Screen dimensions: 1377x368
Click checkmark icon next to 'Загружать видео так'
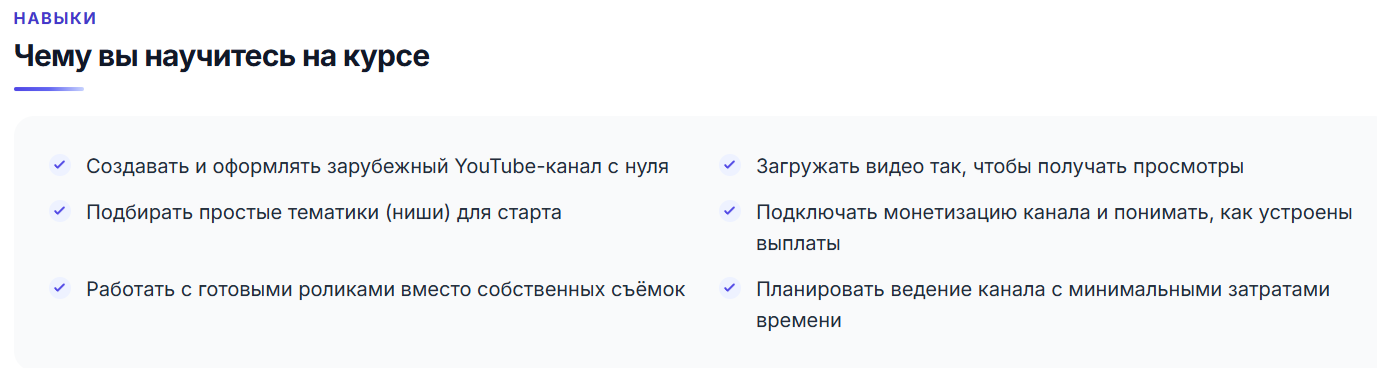click(x=730, y=165)
